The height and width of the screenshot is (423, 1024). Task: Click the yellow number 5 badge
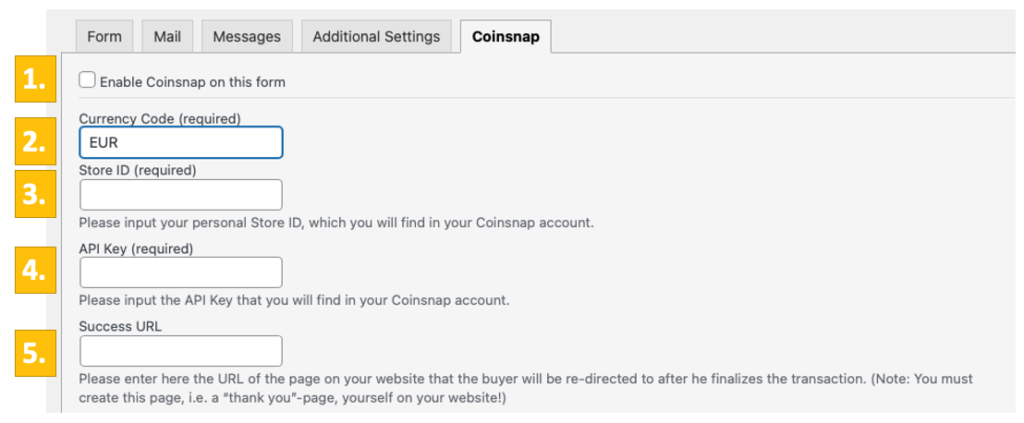[36, 354]
